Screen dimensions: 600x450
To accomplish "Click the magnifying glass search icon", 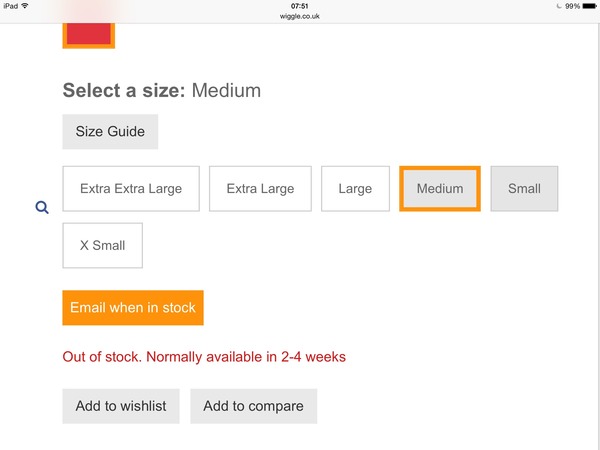I will click(42, 208).
